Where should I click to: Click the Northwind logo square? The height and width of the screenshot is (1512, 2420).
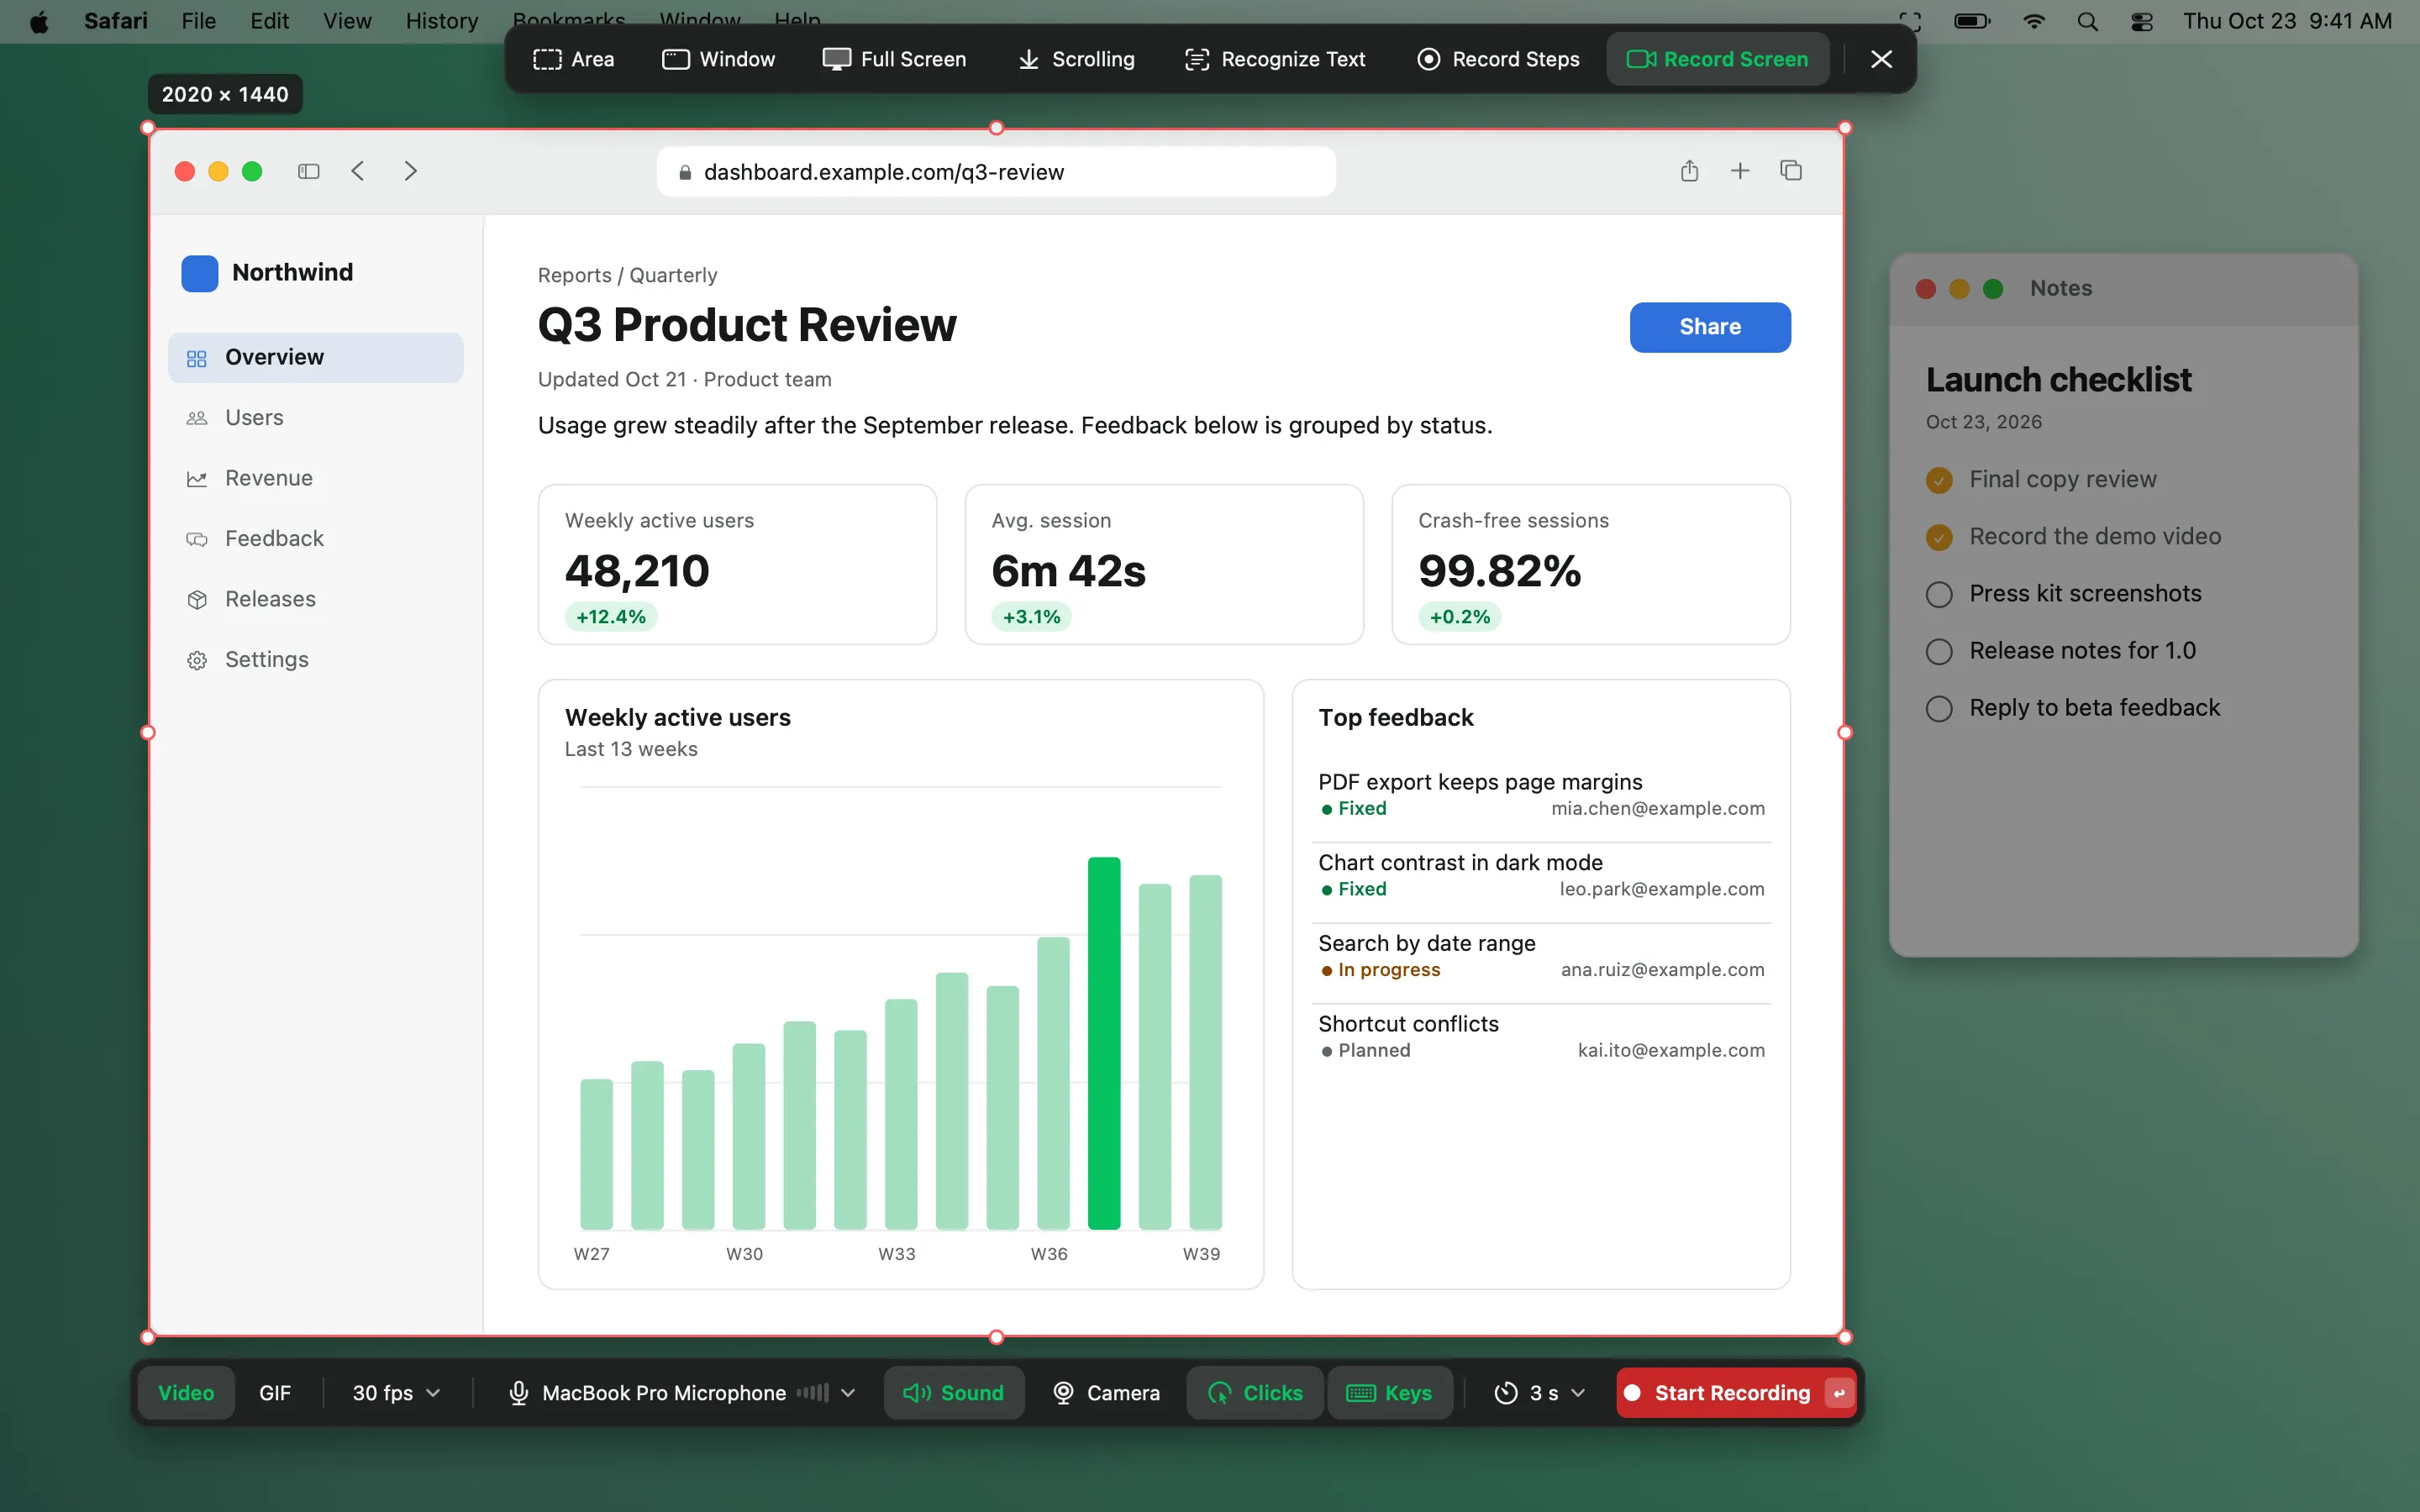(199, 273)
